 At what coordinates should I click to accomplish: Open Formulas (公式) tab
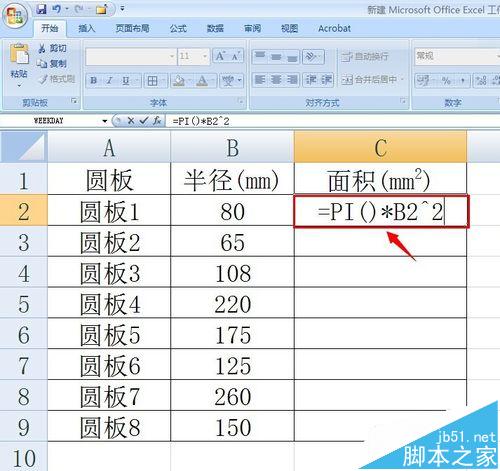(x=178, y=29)
